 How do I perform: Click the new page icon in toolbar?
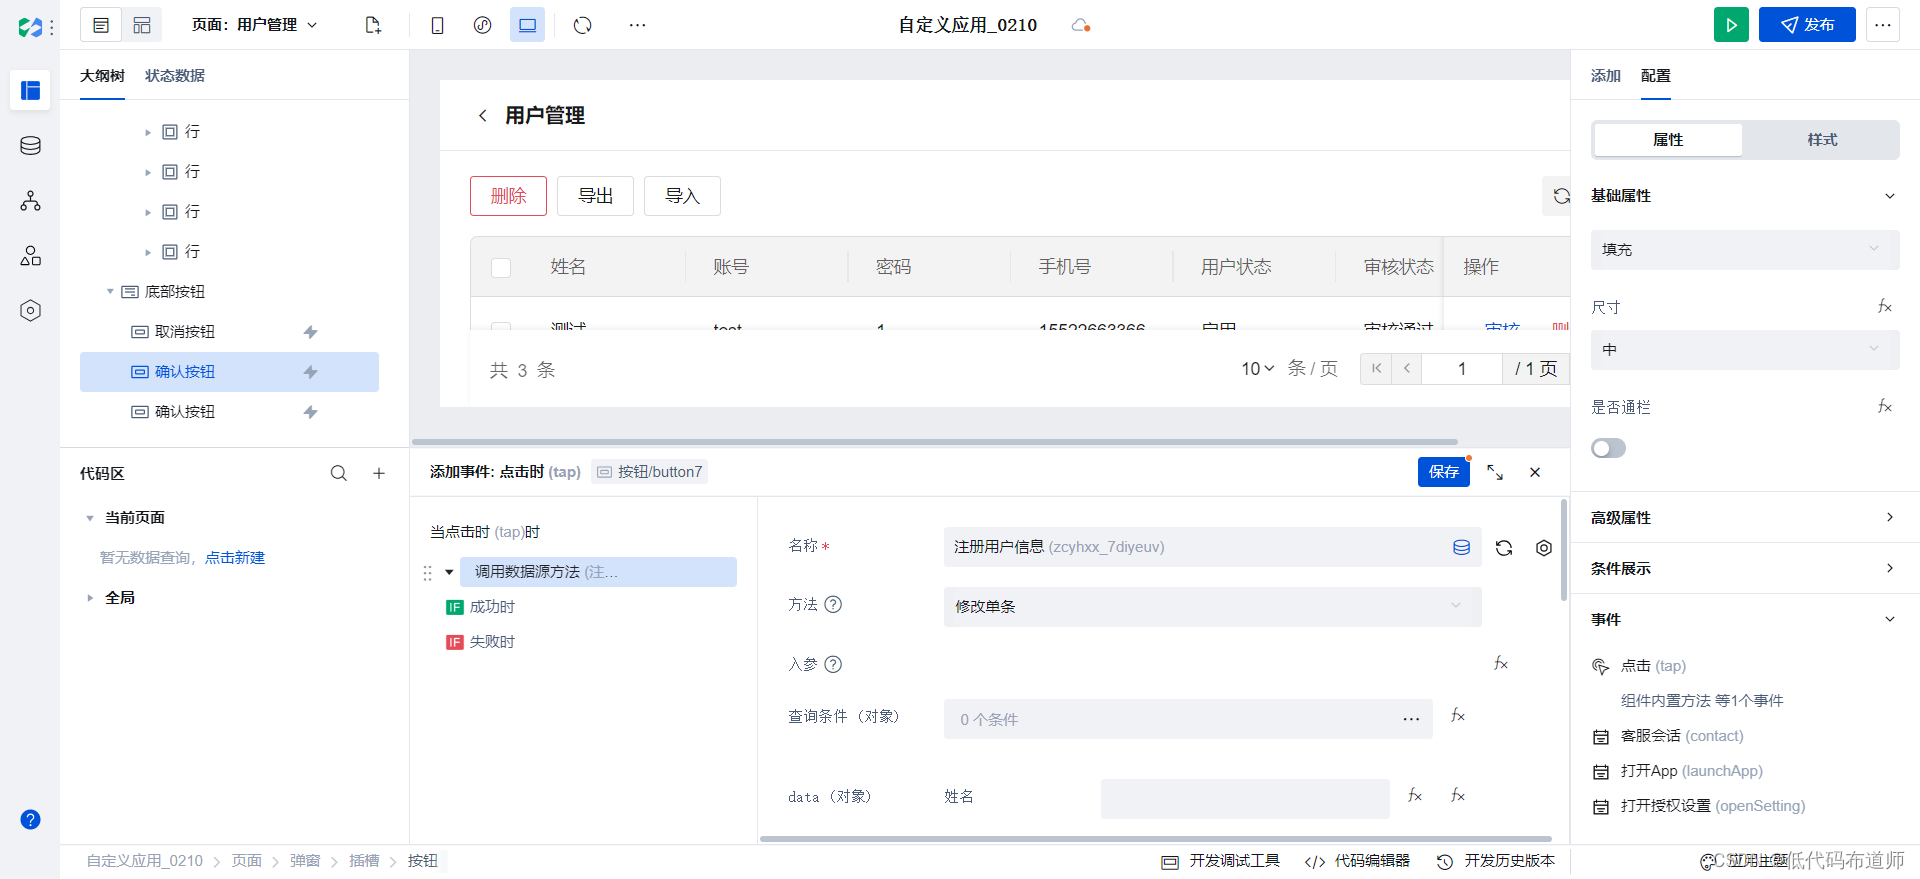pyautogui.click(x=373, y=25)
